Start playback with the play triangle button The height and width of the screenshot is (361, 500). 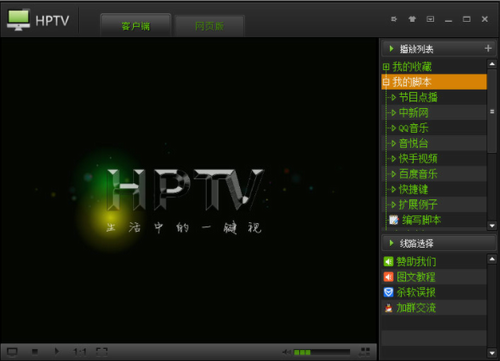(57, 351)
